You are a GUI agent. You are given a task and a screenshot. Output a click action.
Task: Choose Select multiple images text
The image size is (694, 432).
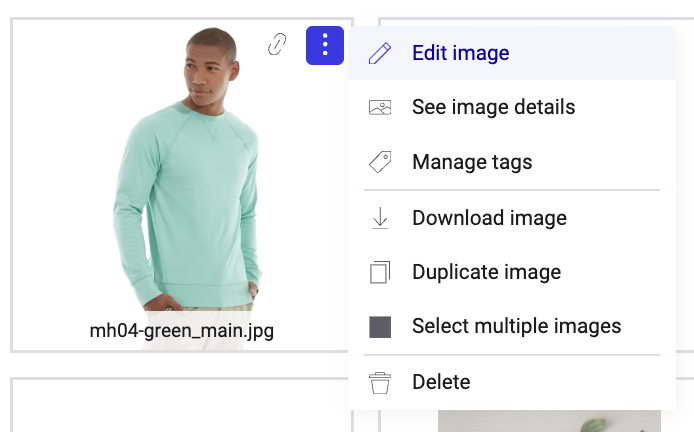pos(517,326)
